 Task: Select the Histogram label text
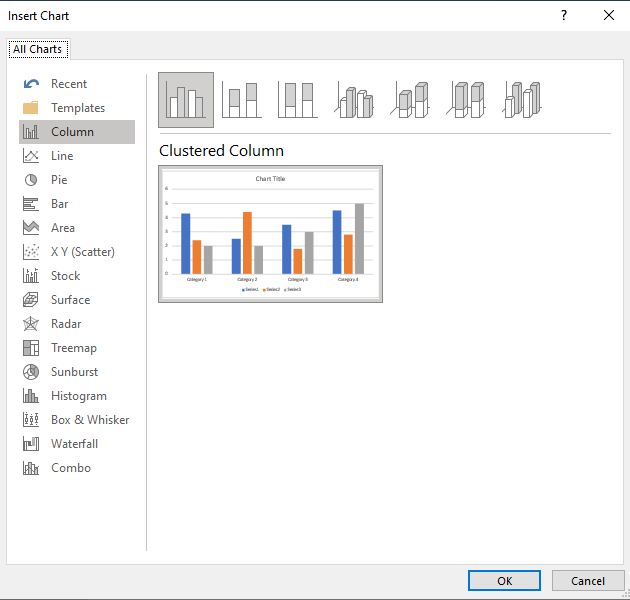tap(79, 396)
